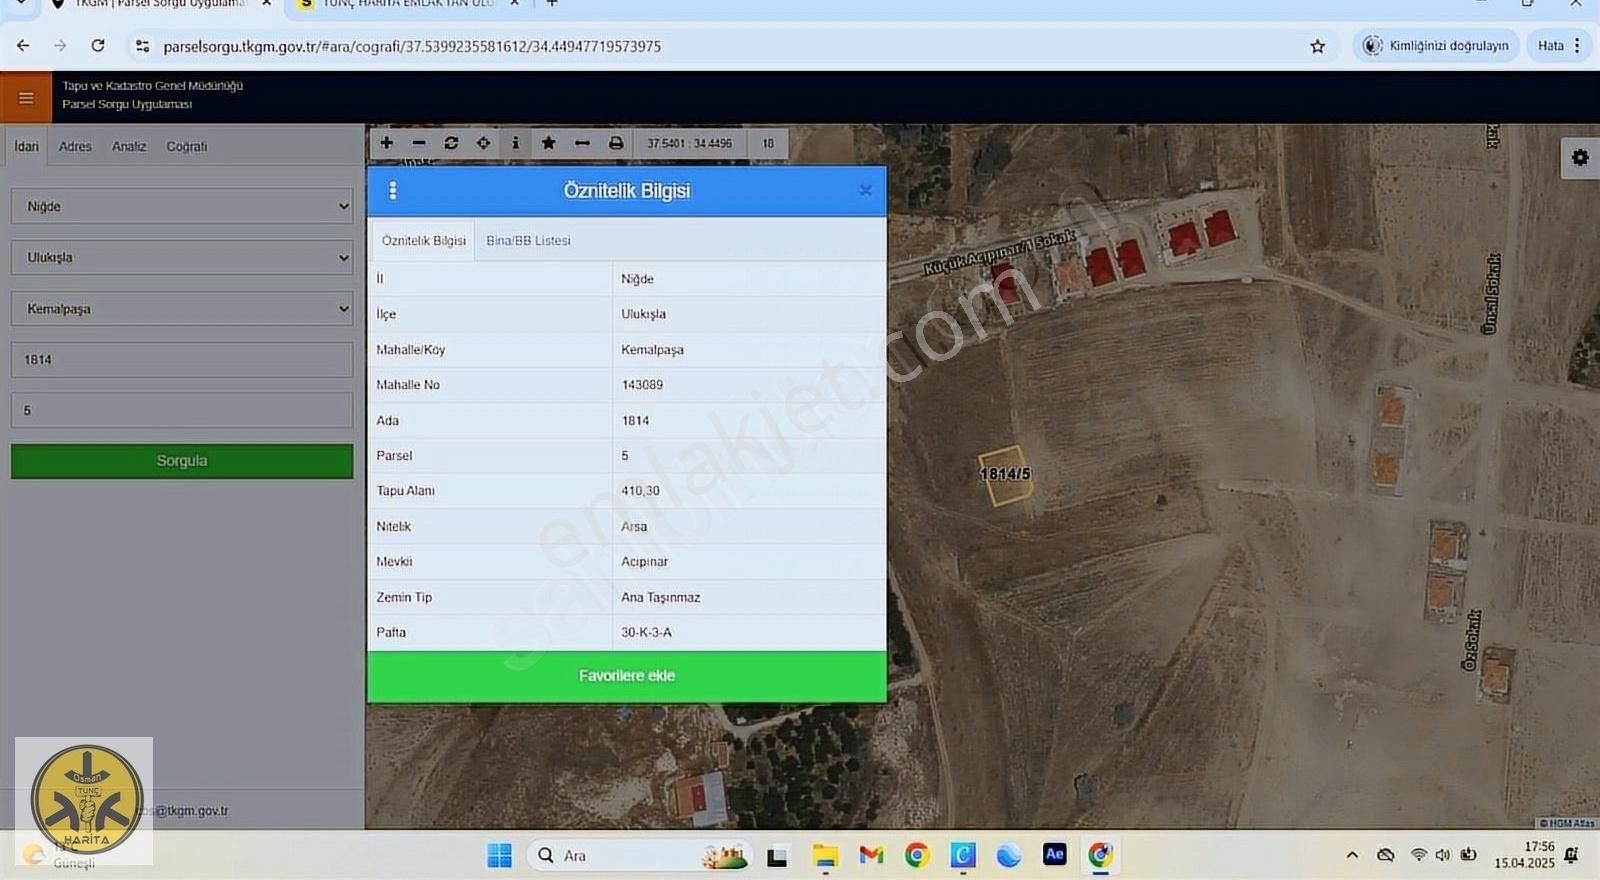1600x880 pixels.
Task: Open the three-dot menu in Öznitelik Bilgisi
Action: [x=392, y=190]
